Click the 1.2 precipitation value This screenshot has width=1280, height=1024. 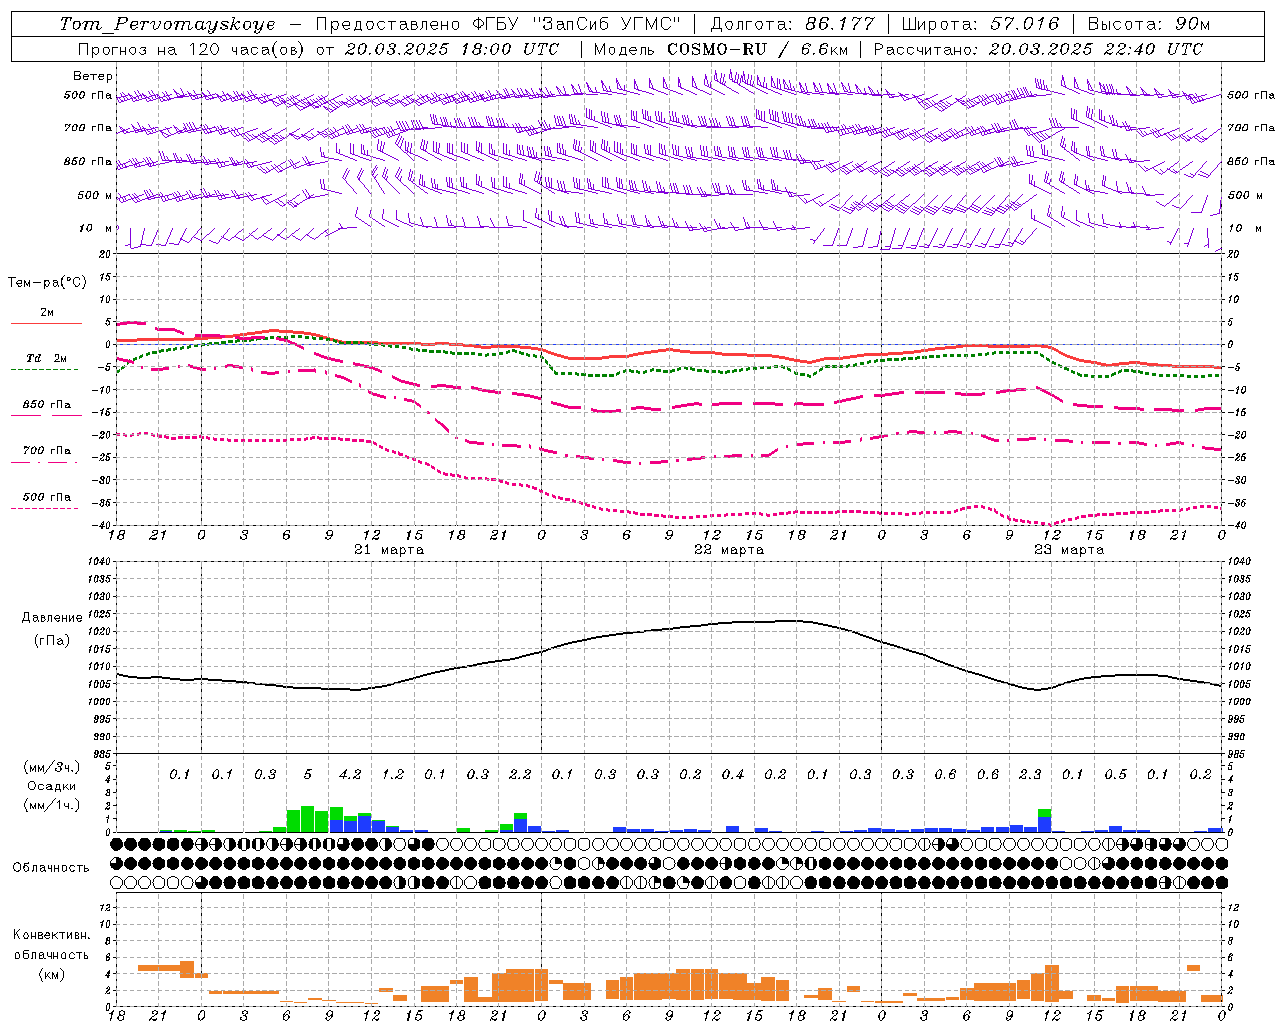tap(393, 774)
